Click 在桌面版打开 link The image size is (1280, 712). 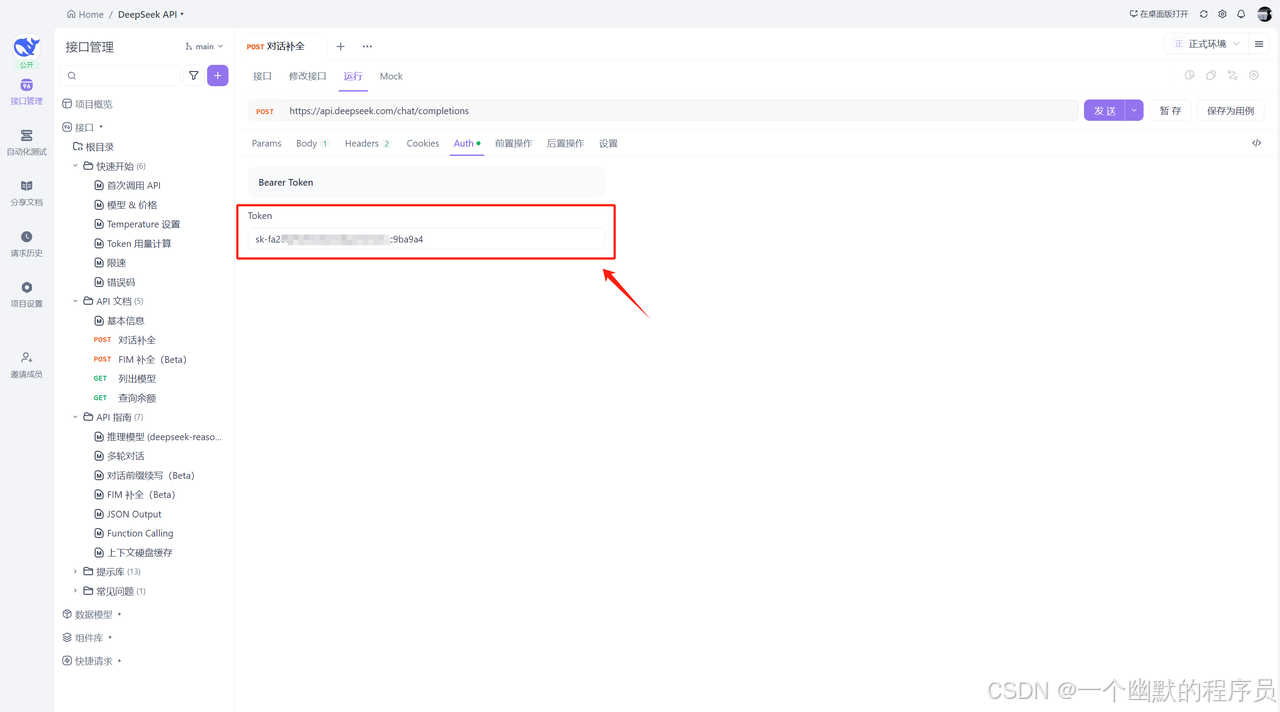(1159, 14)
